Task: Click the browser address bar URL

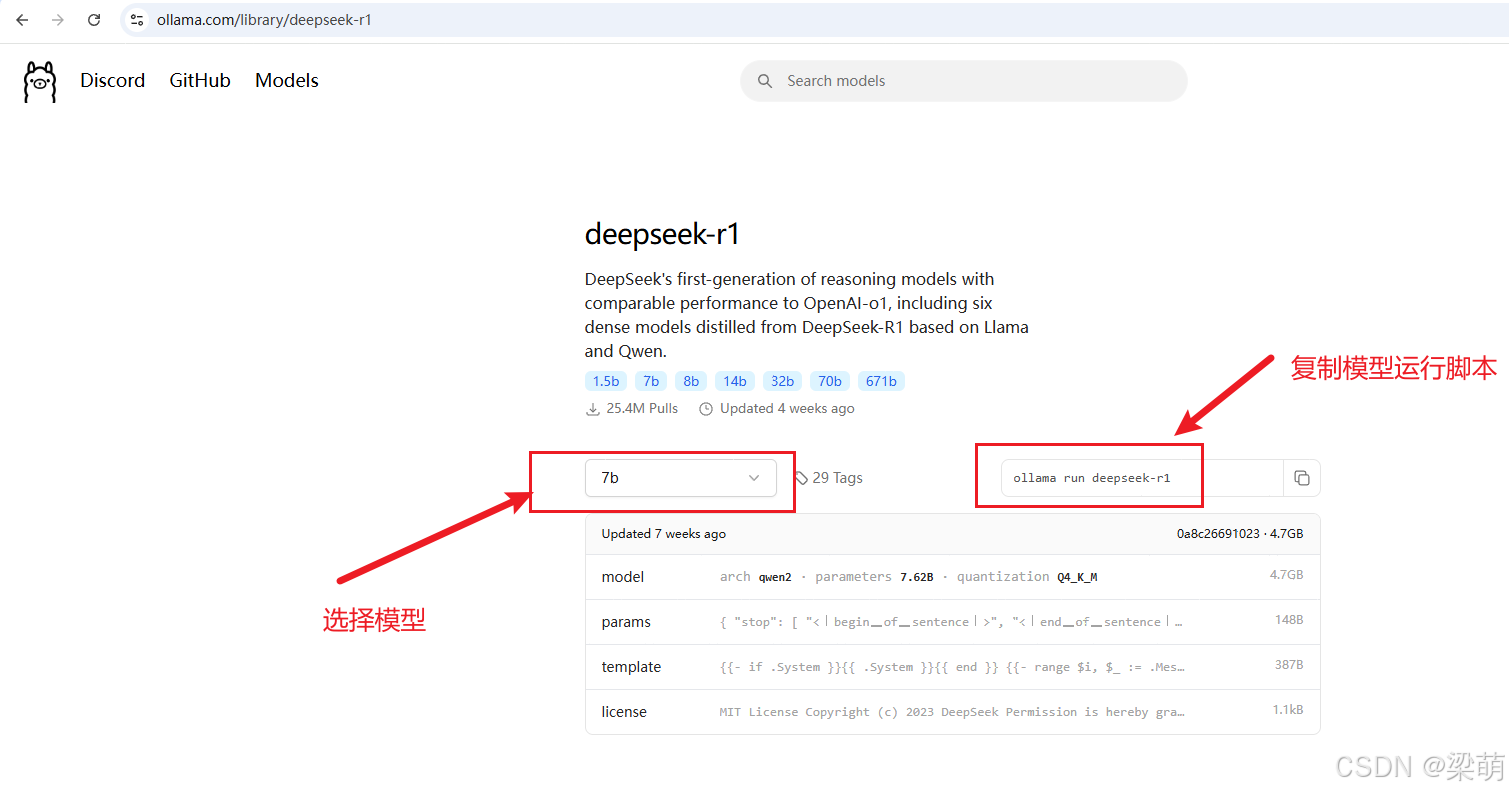Action: coord(264,20)
